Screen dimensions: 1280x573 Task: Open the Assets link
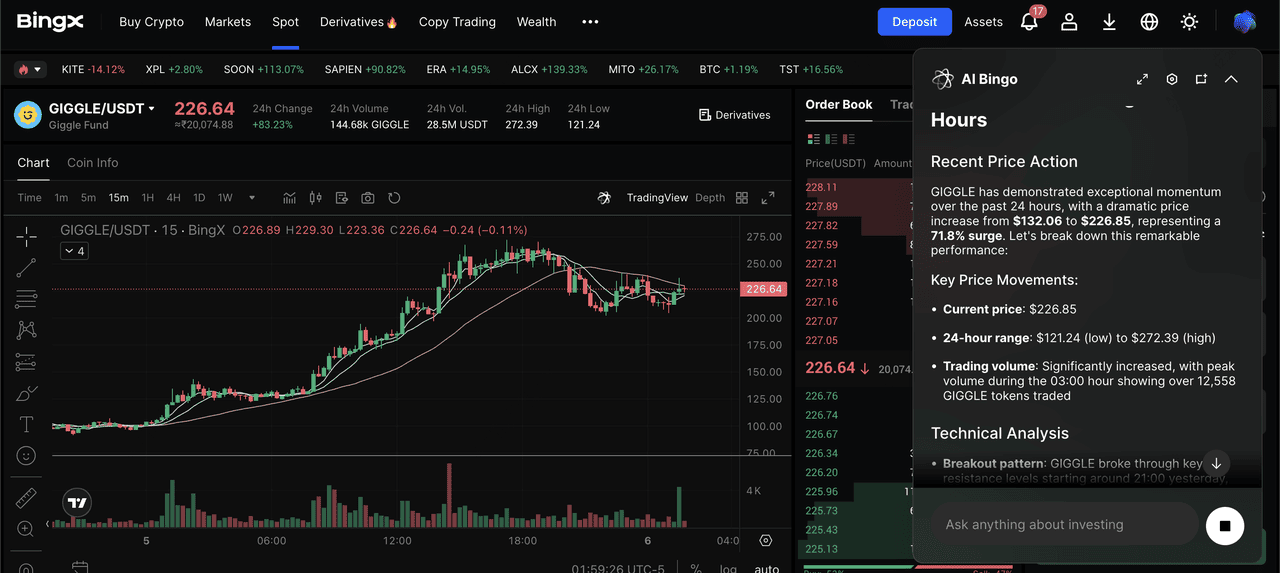coord(983,21)
